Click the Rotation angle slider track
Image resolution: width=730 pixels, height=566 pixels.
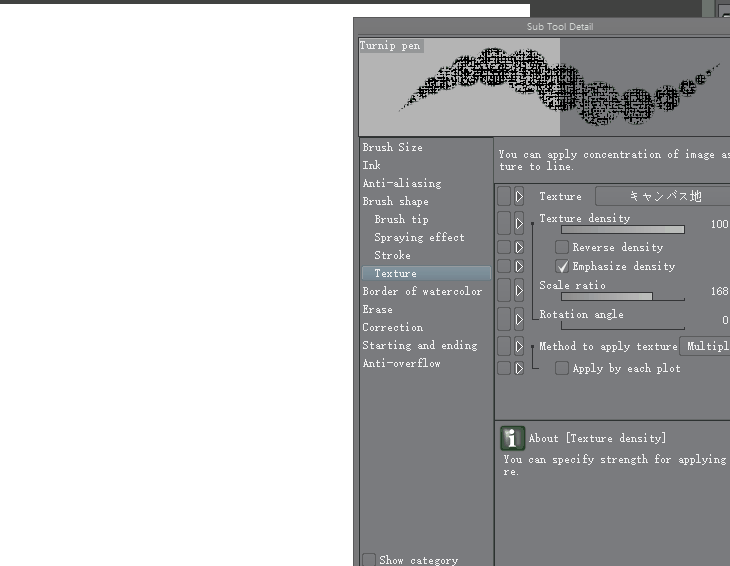click(x=622, y=326)
